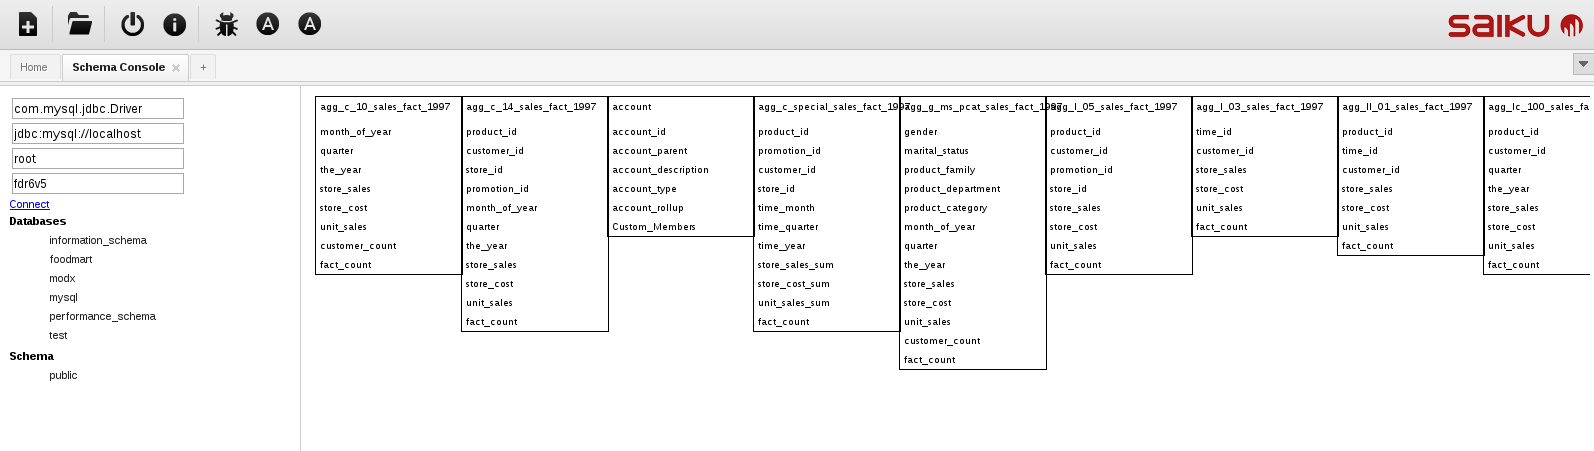
Task: Click time_month in agg_c_special table
Action: coord(786,208)
